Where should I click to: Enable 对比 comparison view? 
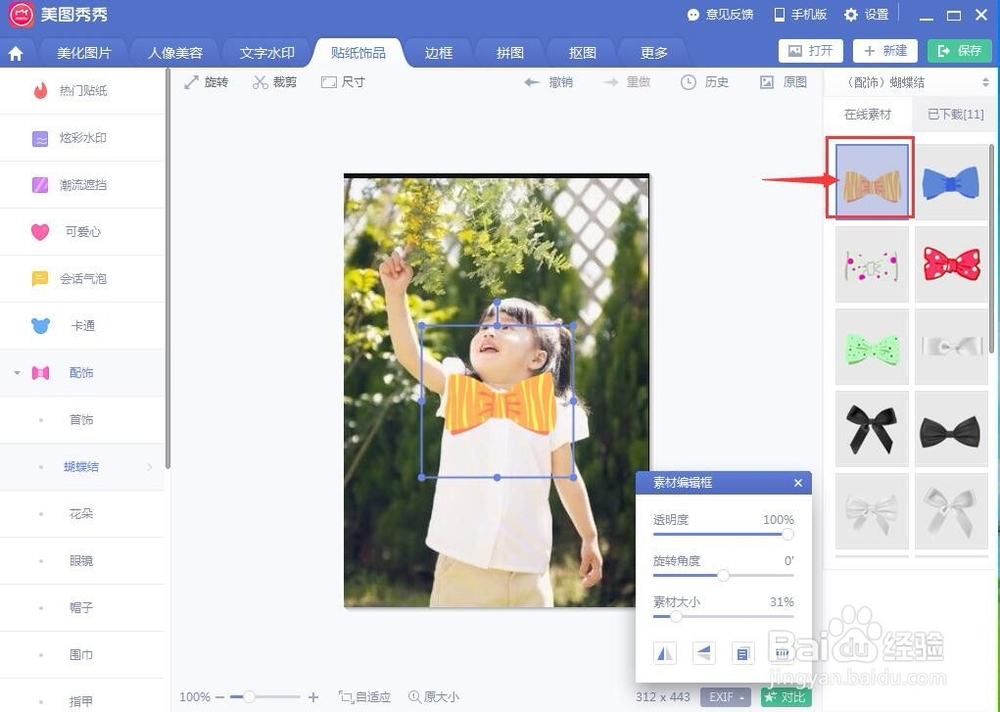coord(786,697)
